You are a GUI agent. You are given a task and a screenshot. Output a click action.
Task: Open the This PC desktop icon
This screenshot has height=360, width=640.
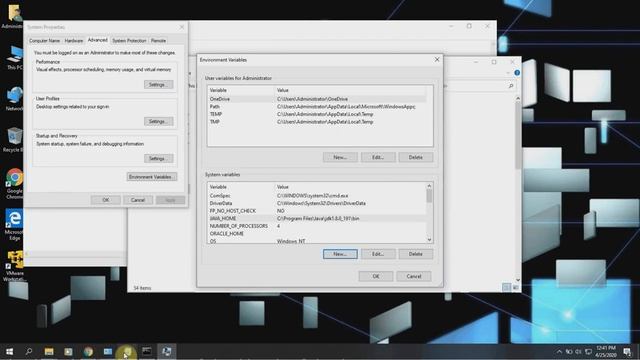pos(14,58)
